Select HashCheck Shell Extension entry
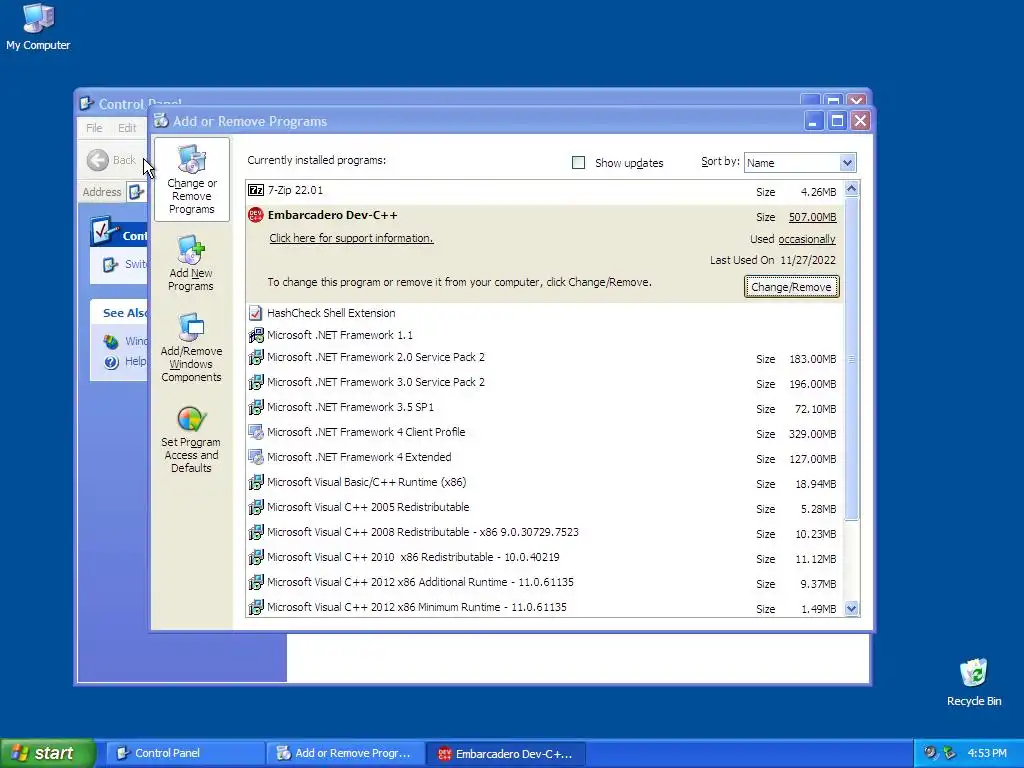 click(545, 313)
